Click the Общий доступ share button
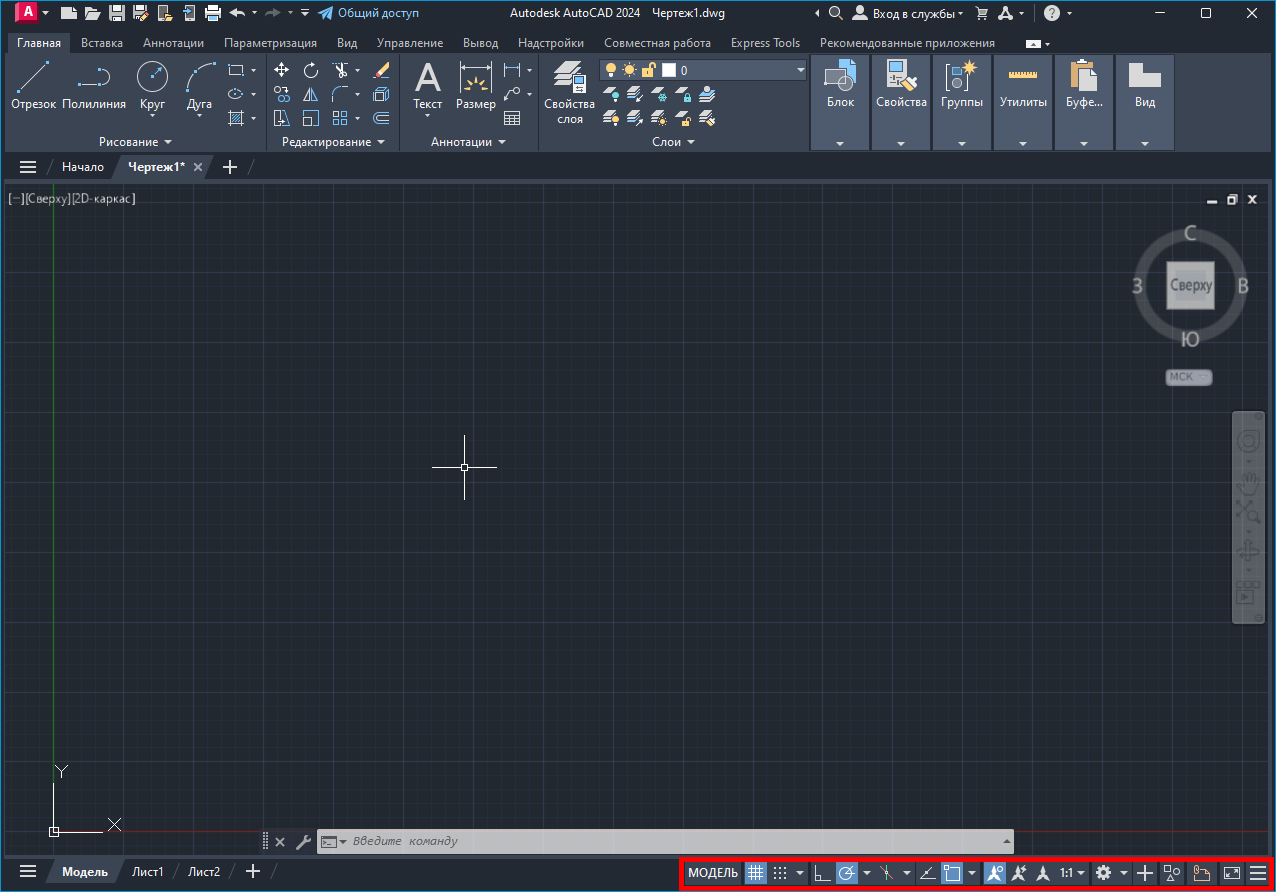This screenshot has height=892, width=1276. (x=368, y=13)
